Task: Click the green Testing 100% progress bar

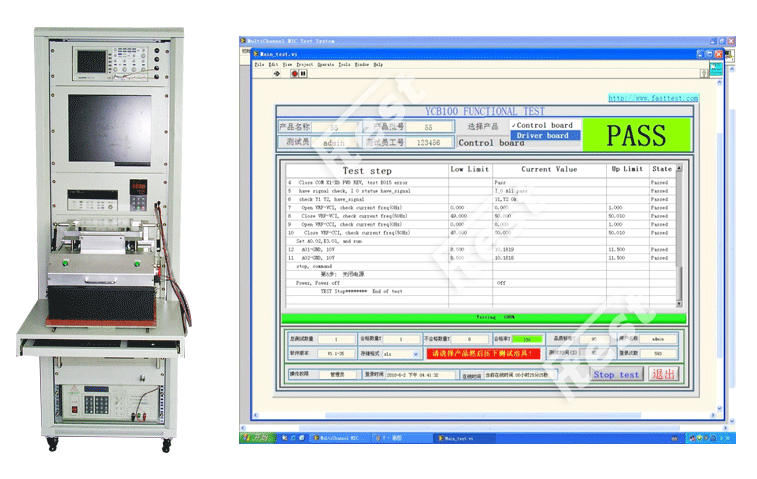Action: (x=478, y=317)
